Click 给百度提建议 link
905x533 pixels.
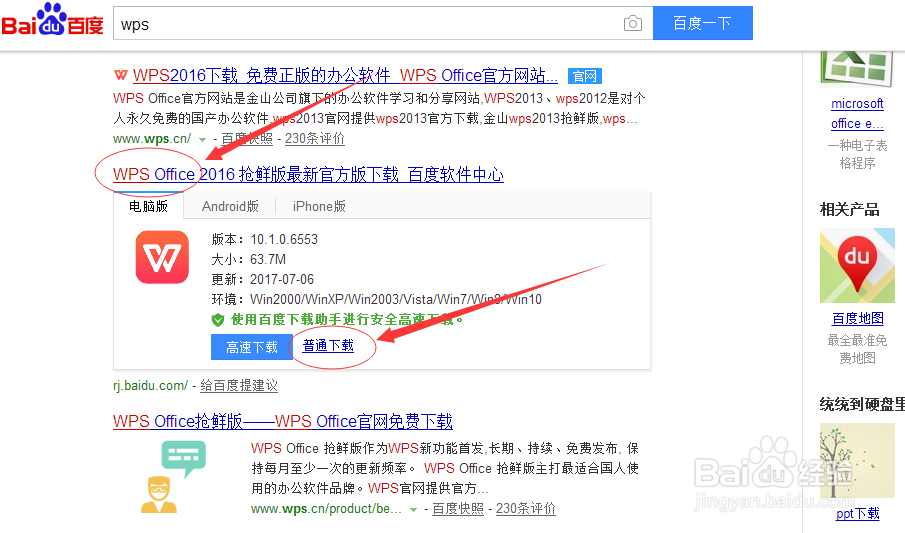click(x=239, y=386)
